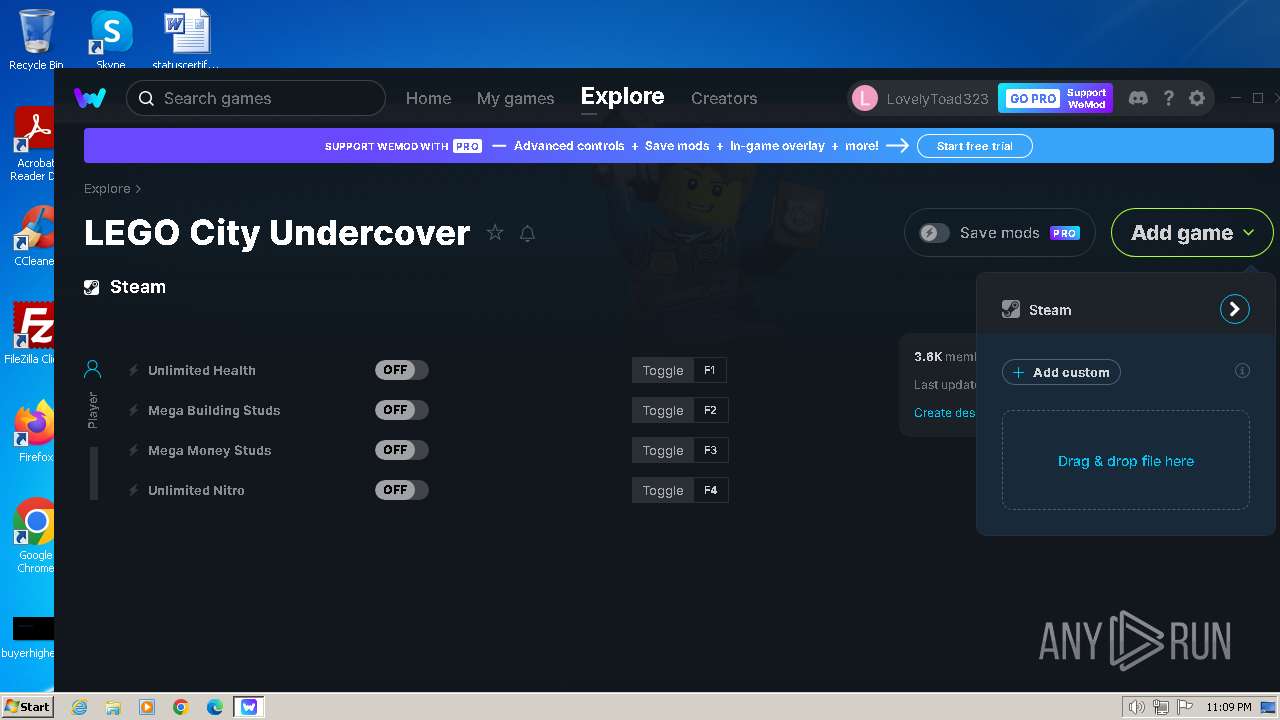This screenshot has height=720, width=1280.
Task: Click the search magnifier icon
Action: 146,98
